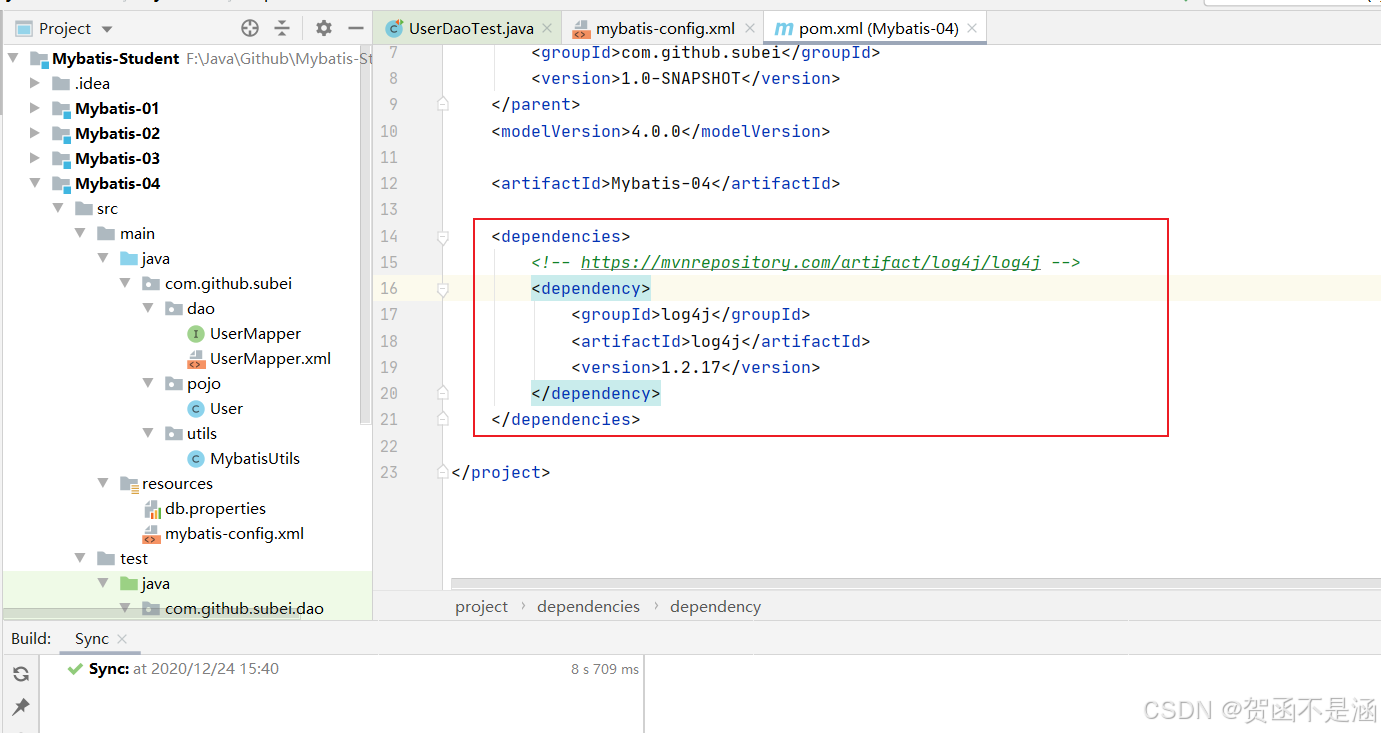Viewport: 1381px width, 733px height.
Task: Fold the dependencies block at line 14
Action: 443,236
